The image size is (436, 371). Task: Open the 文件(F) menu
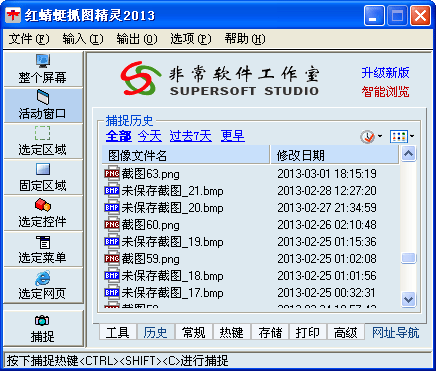pyautogui.click(x=29, y=39)
